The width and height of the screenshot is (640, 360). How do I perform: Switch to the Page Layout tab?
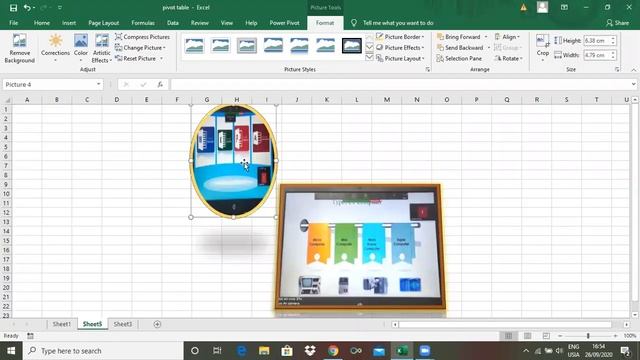(x=104, y=23)
